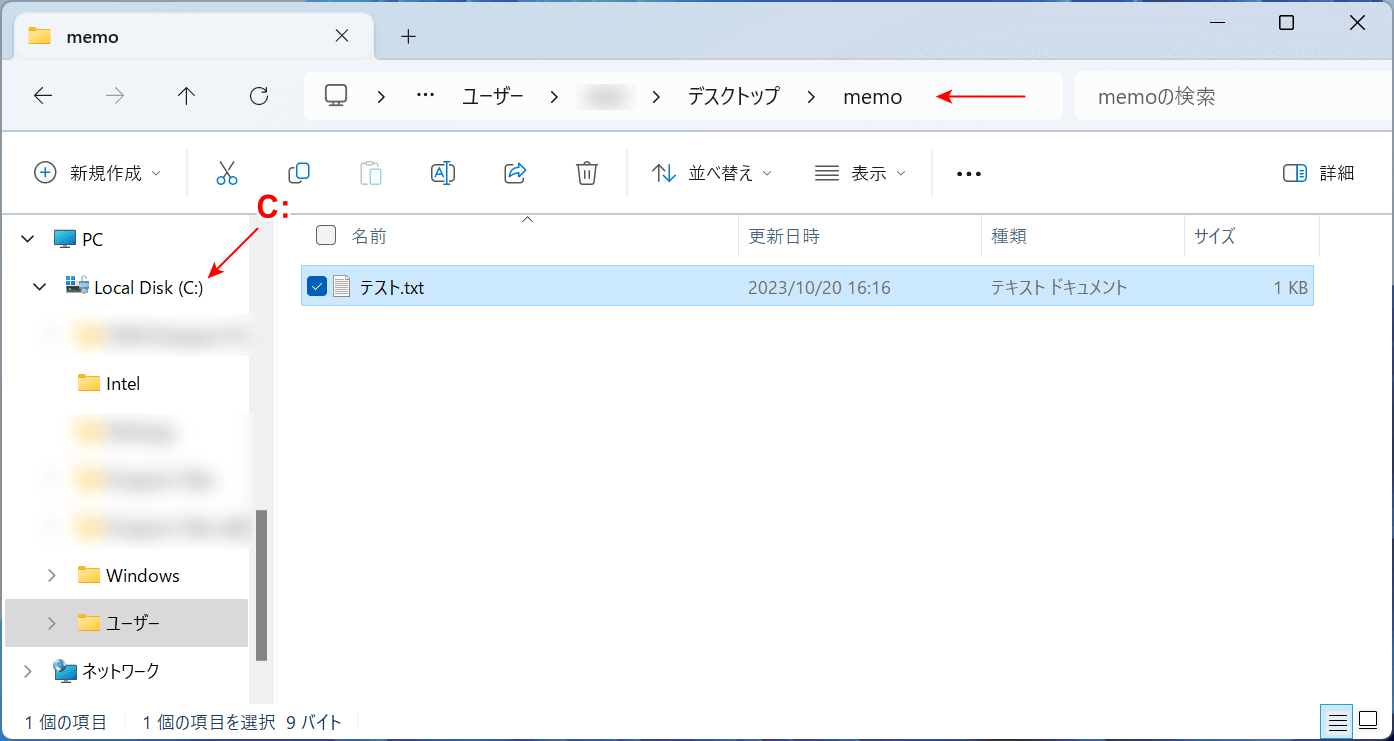Add a new tab with plus button

click(408, 37)
